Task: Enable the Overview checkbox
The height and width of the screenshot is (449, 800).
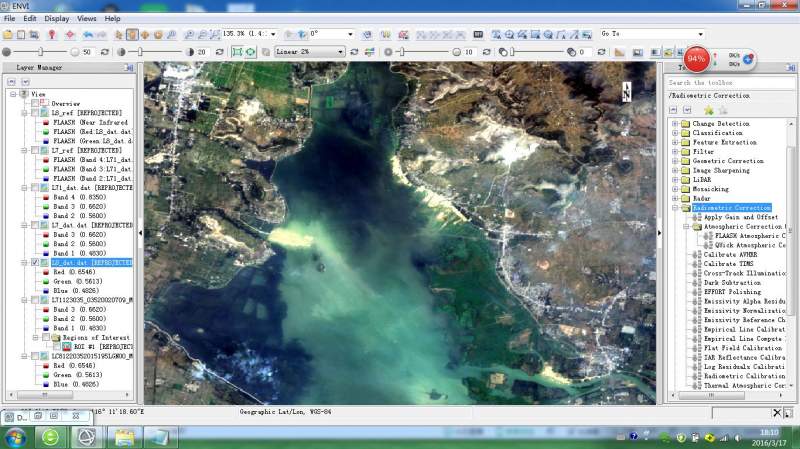Action: click(x=35, y=104)
